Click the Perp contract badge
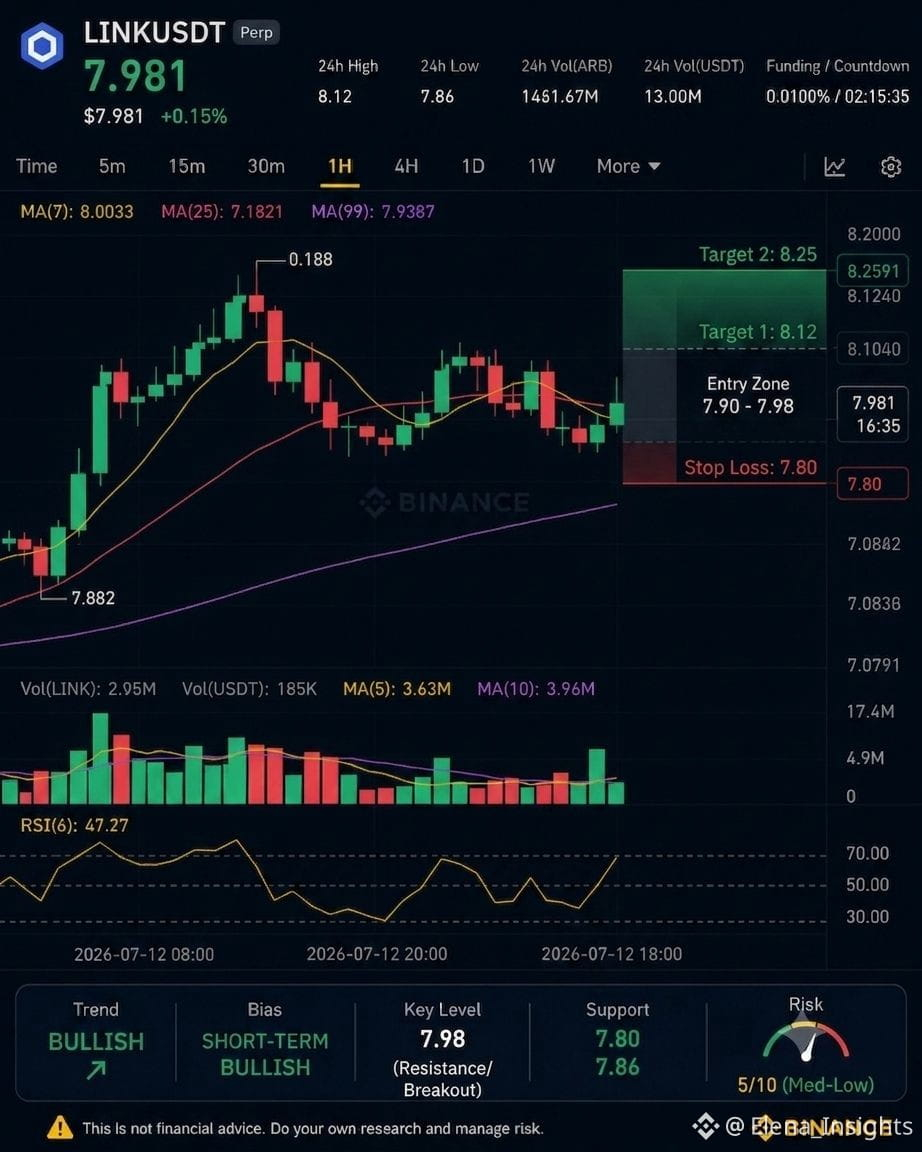The height and width of the screenshot is (1152, 922). pos(256,32)
